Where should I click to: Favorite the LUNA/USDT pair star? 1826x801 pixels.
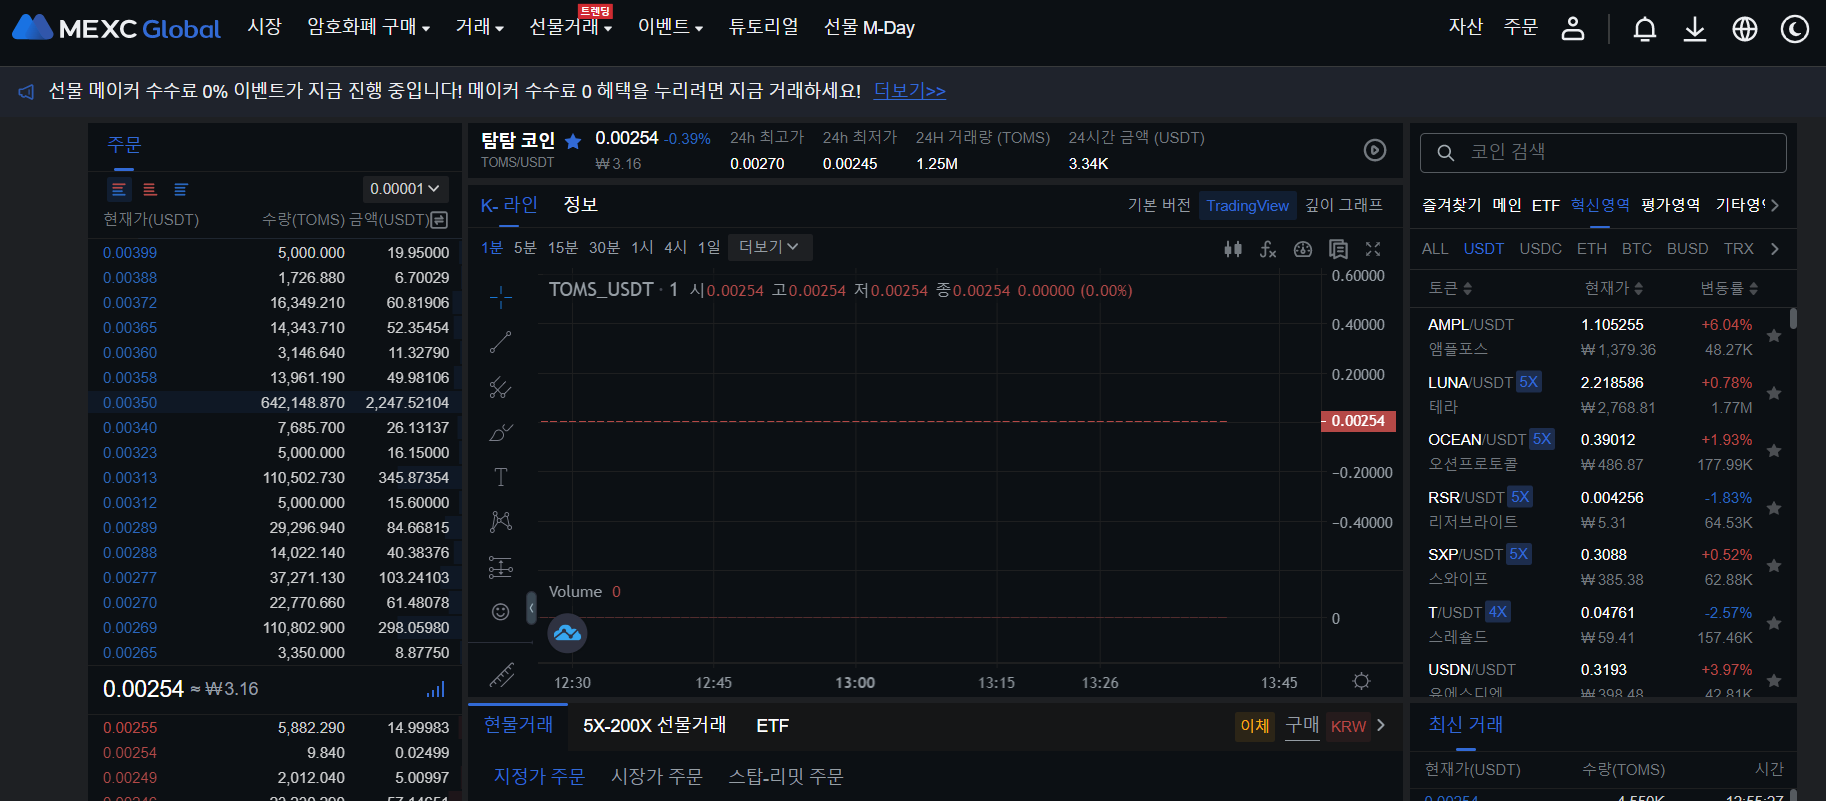[1773, 394]
